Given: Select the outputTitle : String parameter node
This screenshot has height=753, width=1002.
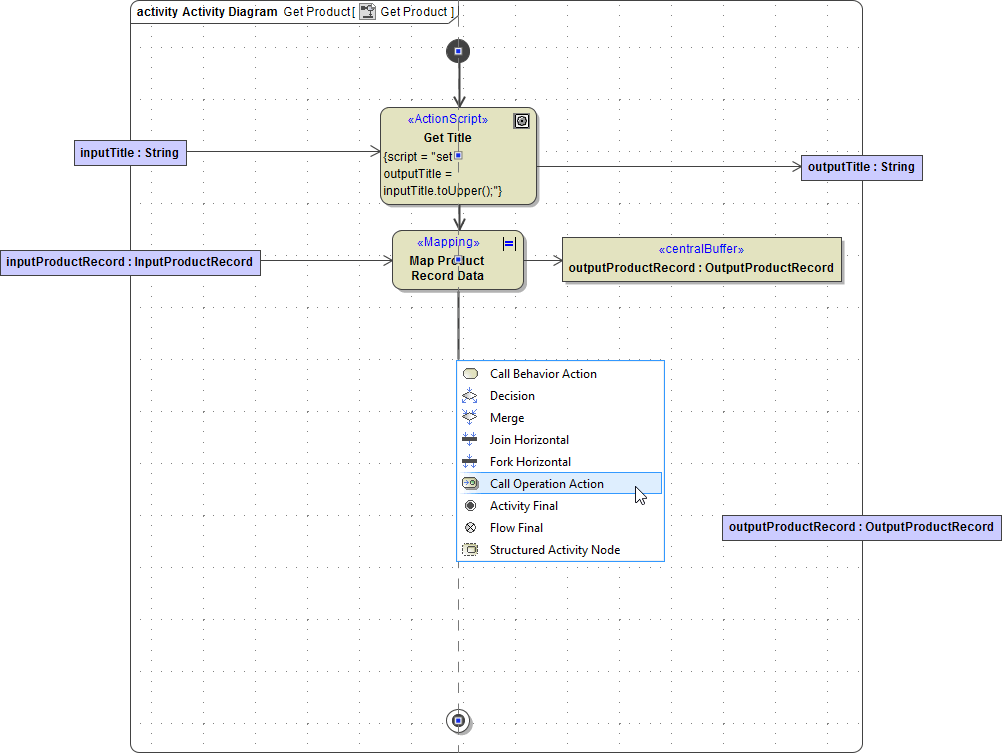Looking at the screenshot, I should 861,167.
